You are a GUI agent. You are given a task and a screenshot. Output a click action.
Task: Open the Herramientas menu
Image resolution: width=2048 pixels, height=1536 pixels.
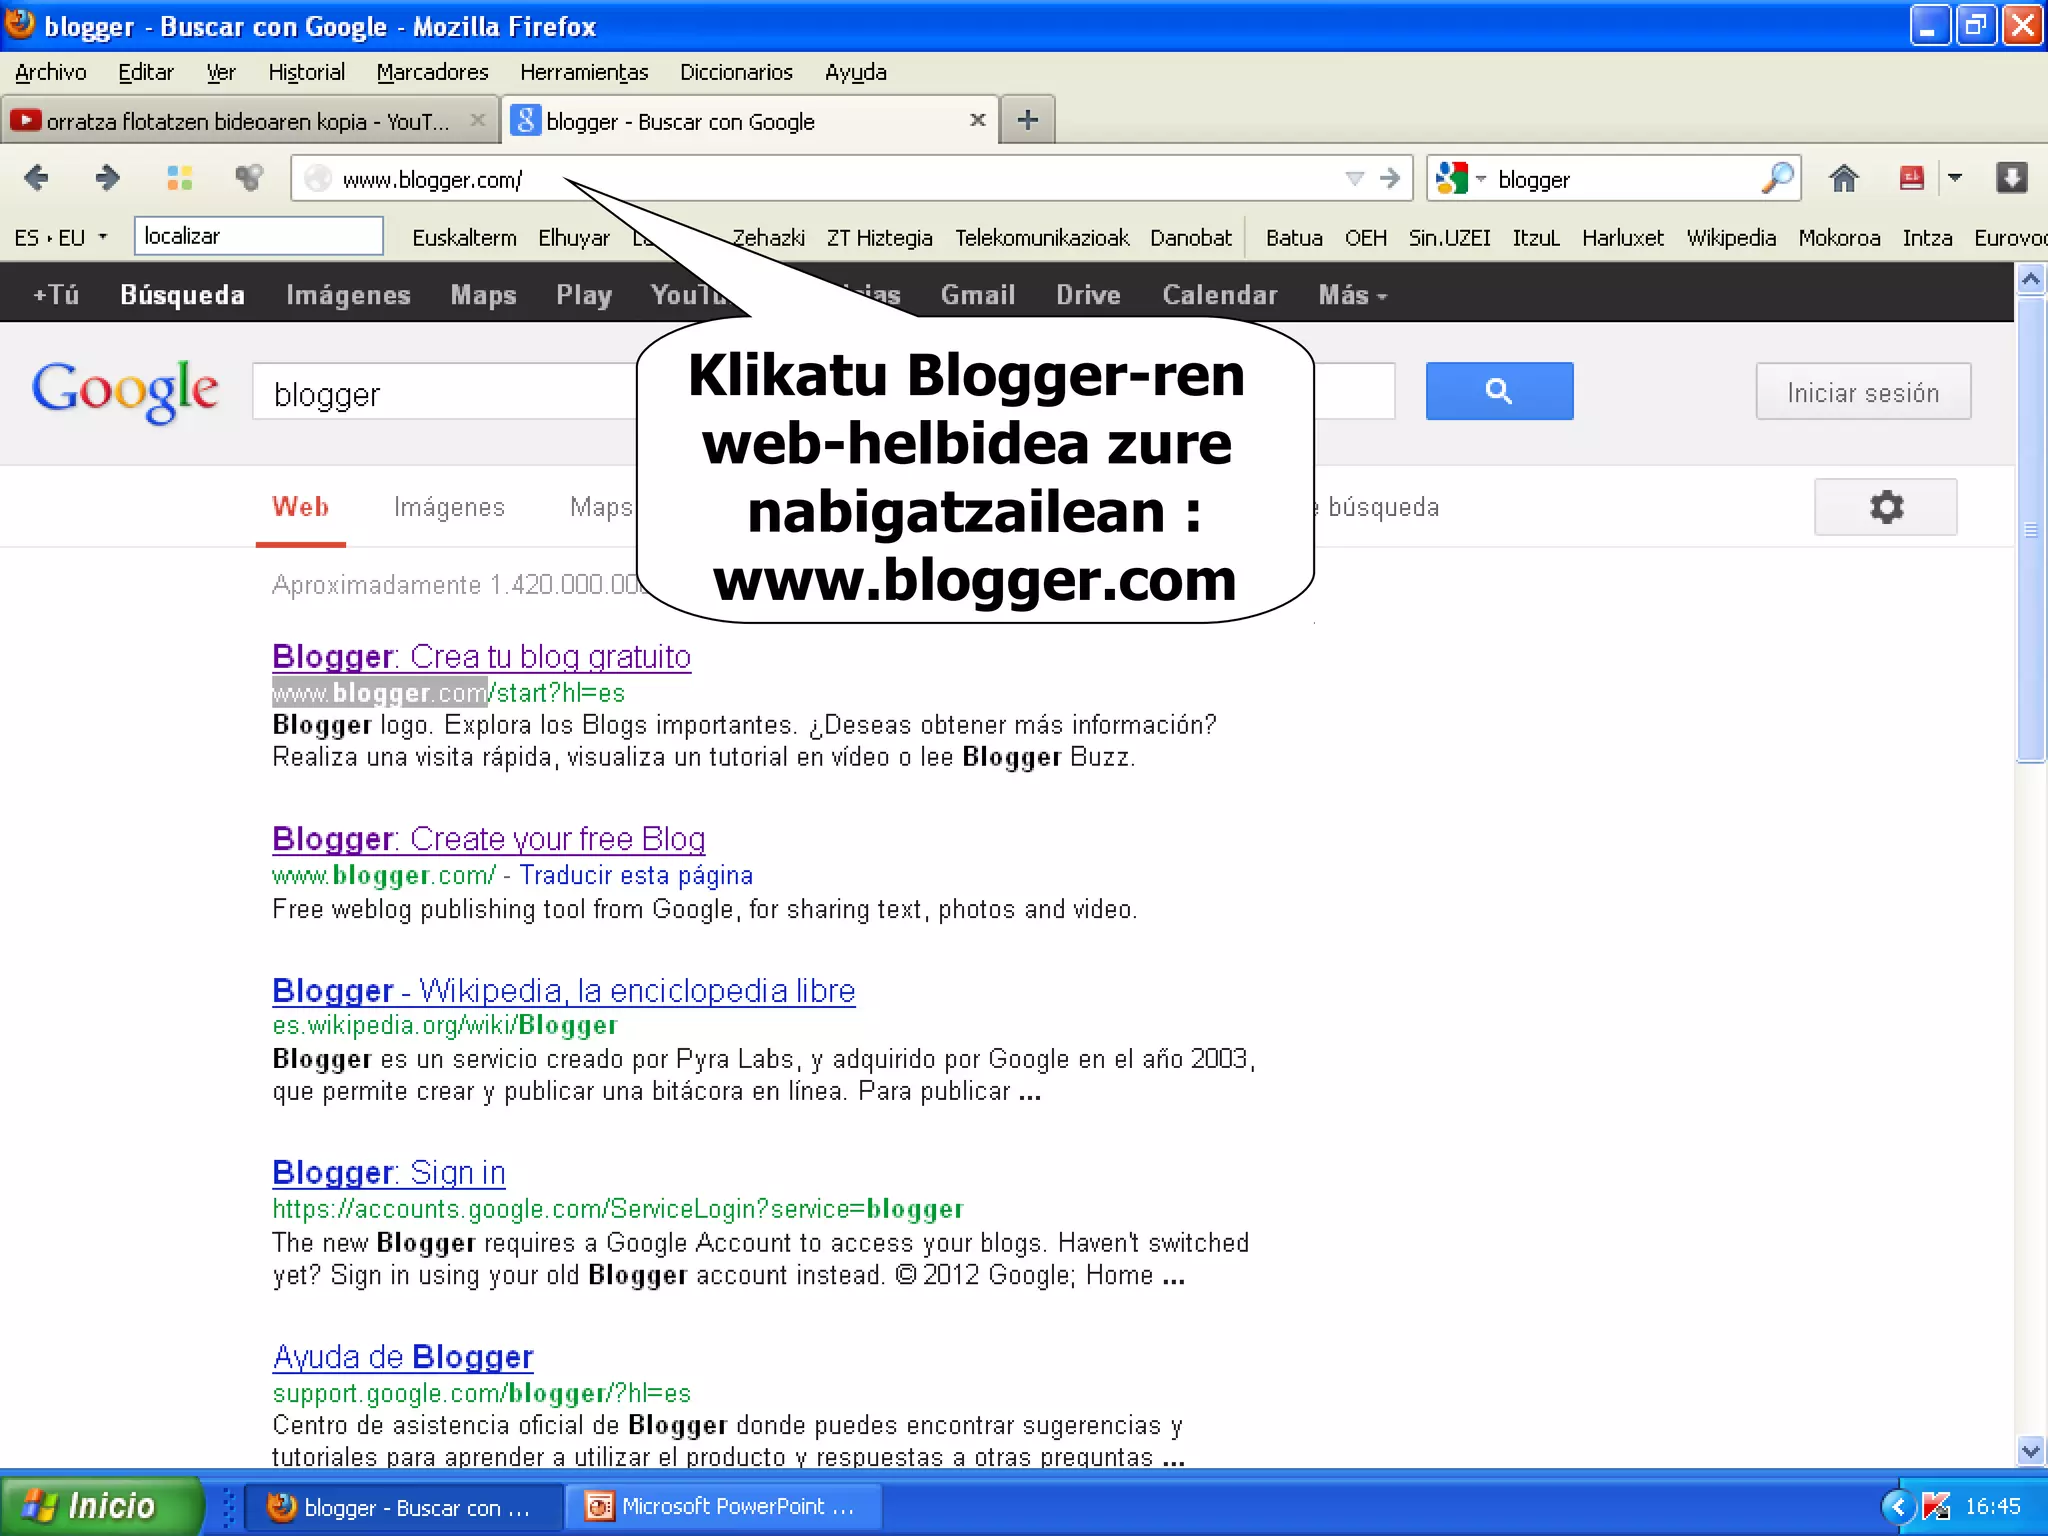point(584,72)
